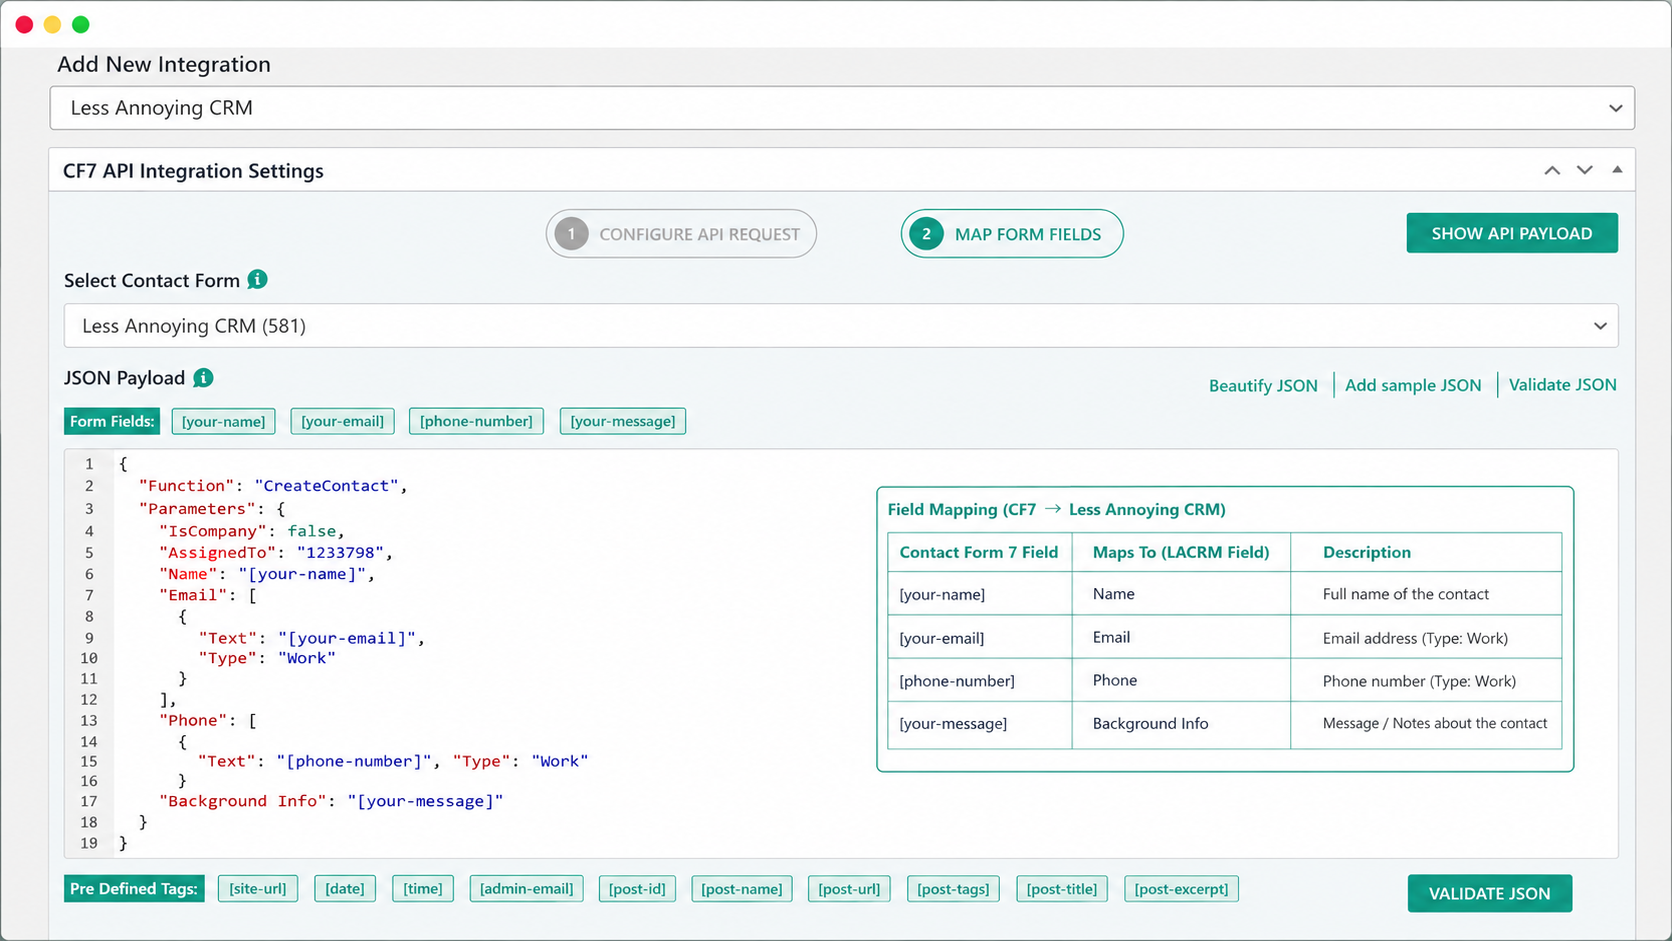Insert [your-message] form field tag
The height and width of the screenshot is (941, 1672).
(623, 421)
